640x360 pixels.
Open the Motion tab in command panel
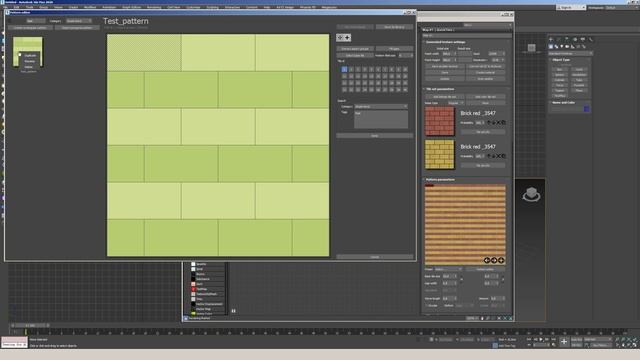coord(575,40)
